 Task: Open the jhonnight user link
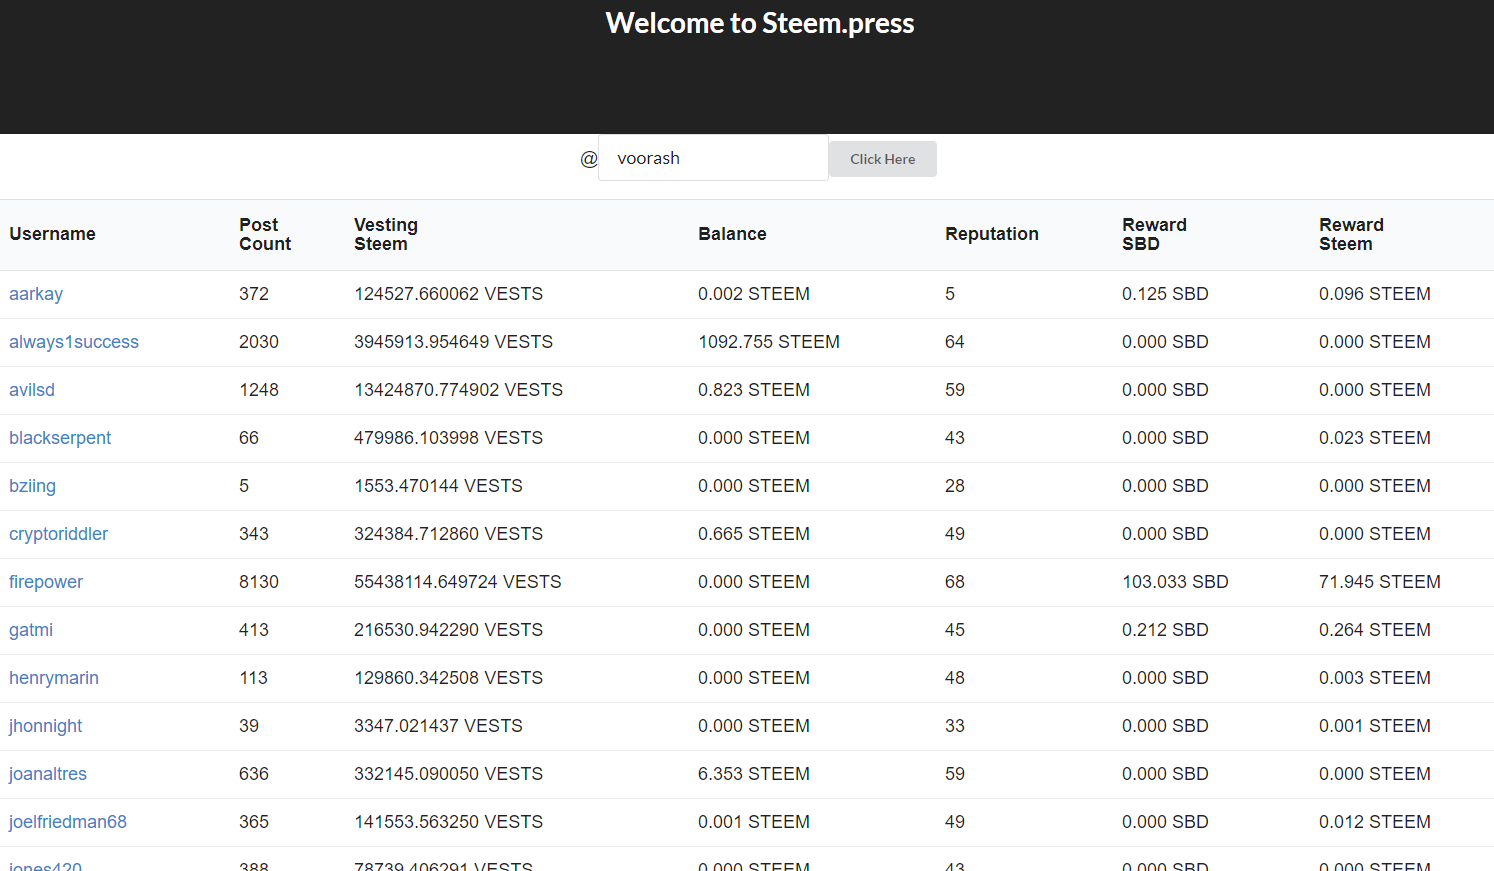click(45, 726)
